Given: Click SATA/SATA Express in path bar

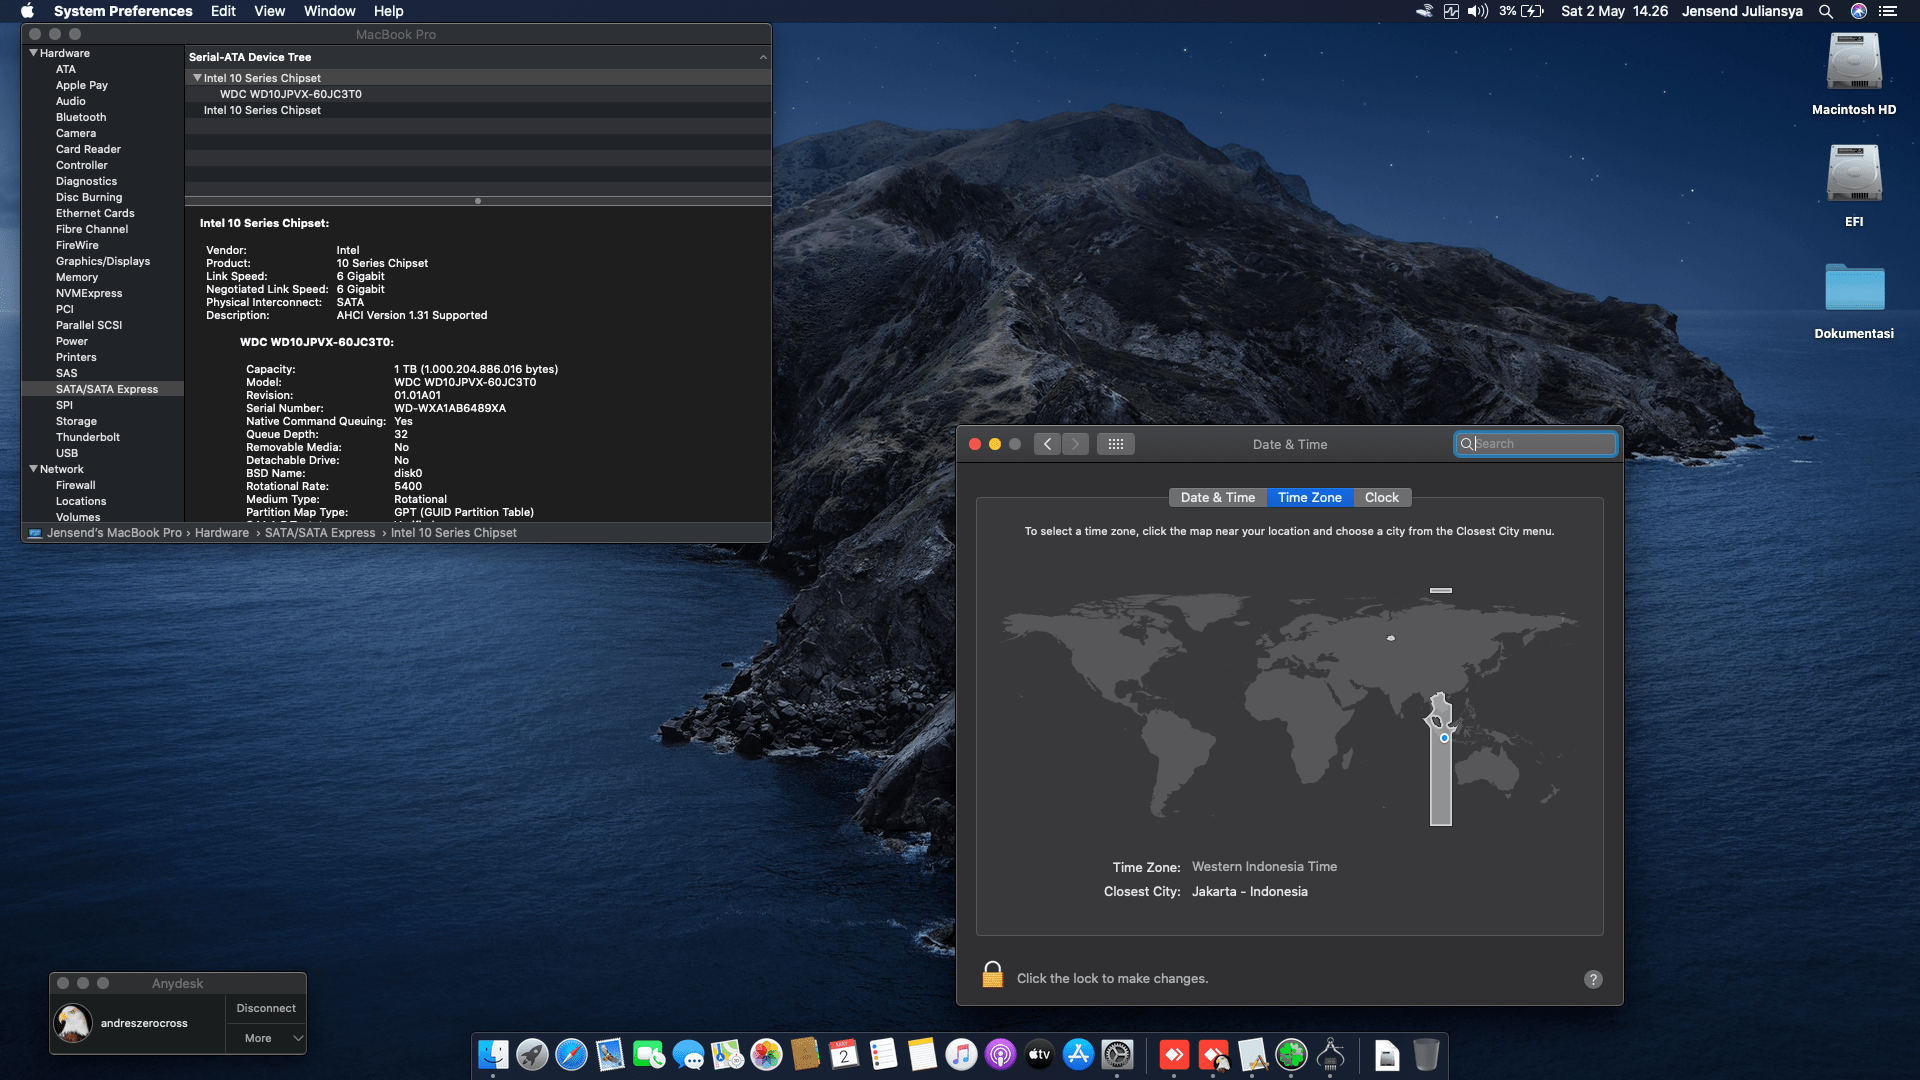Looking at the screenshot, I should tap(320, 533).
